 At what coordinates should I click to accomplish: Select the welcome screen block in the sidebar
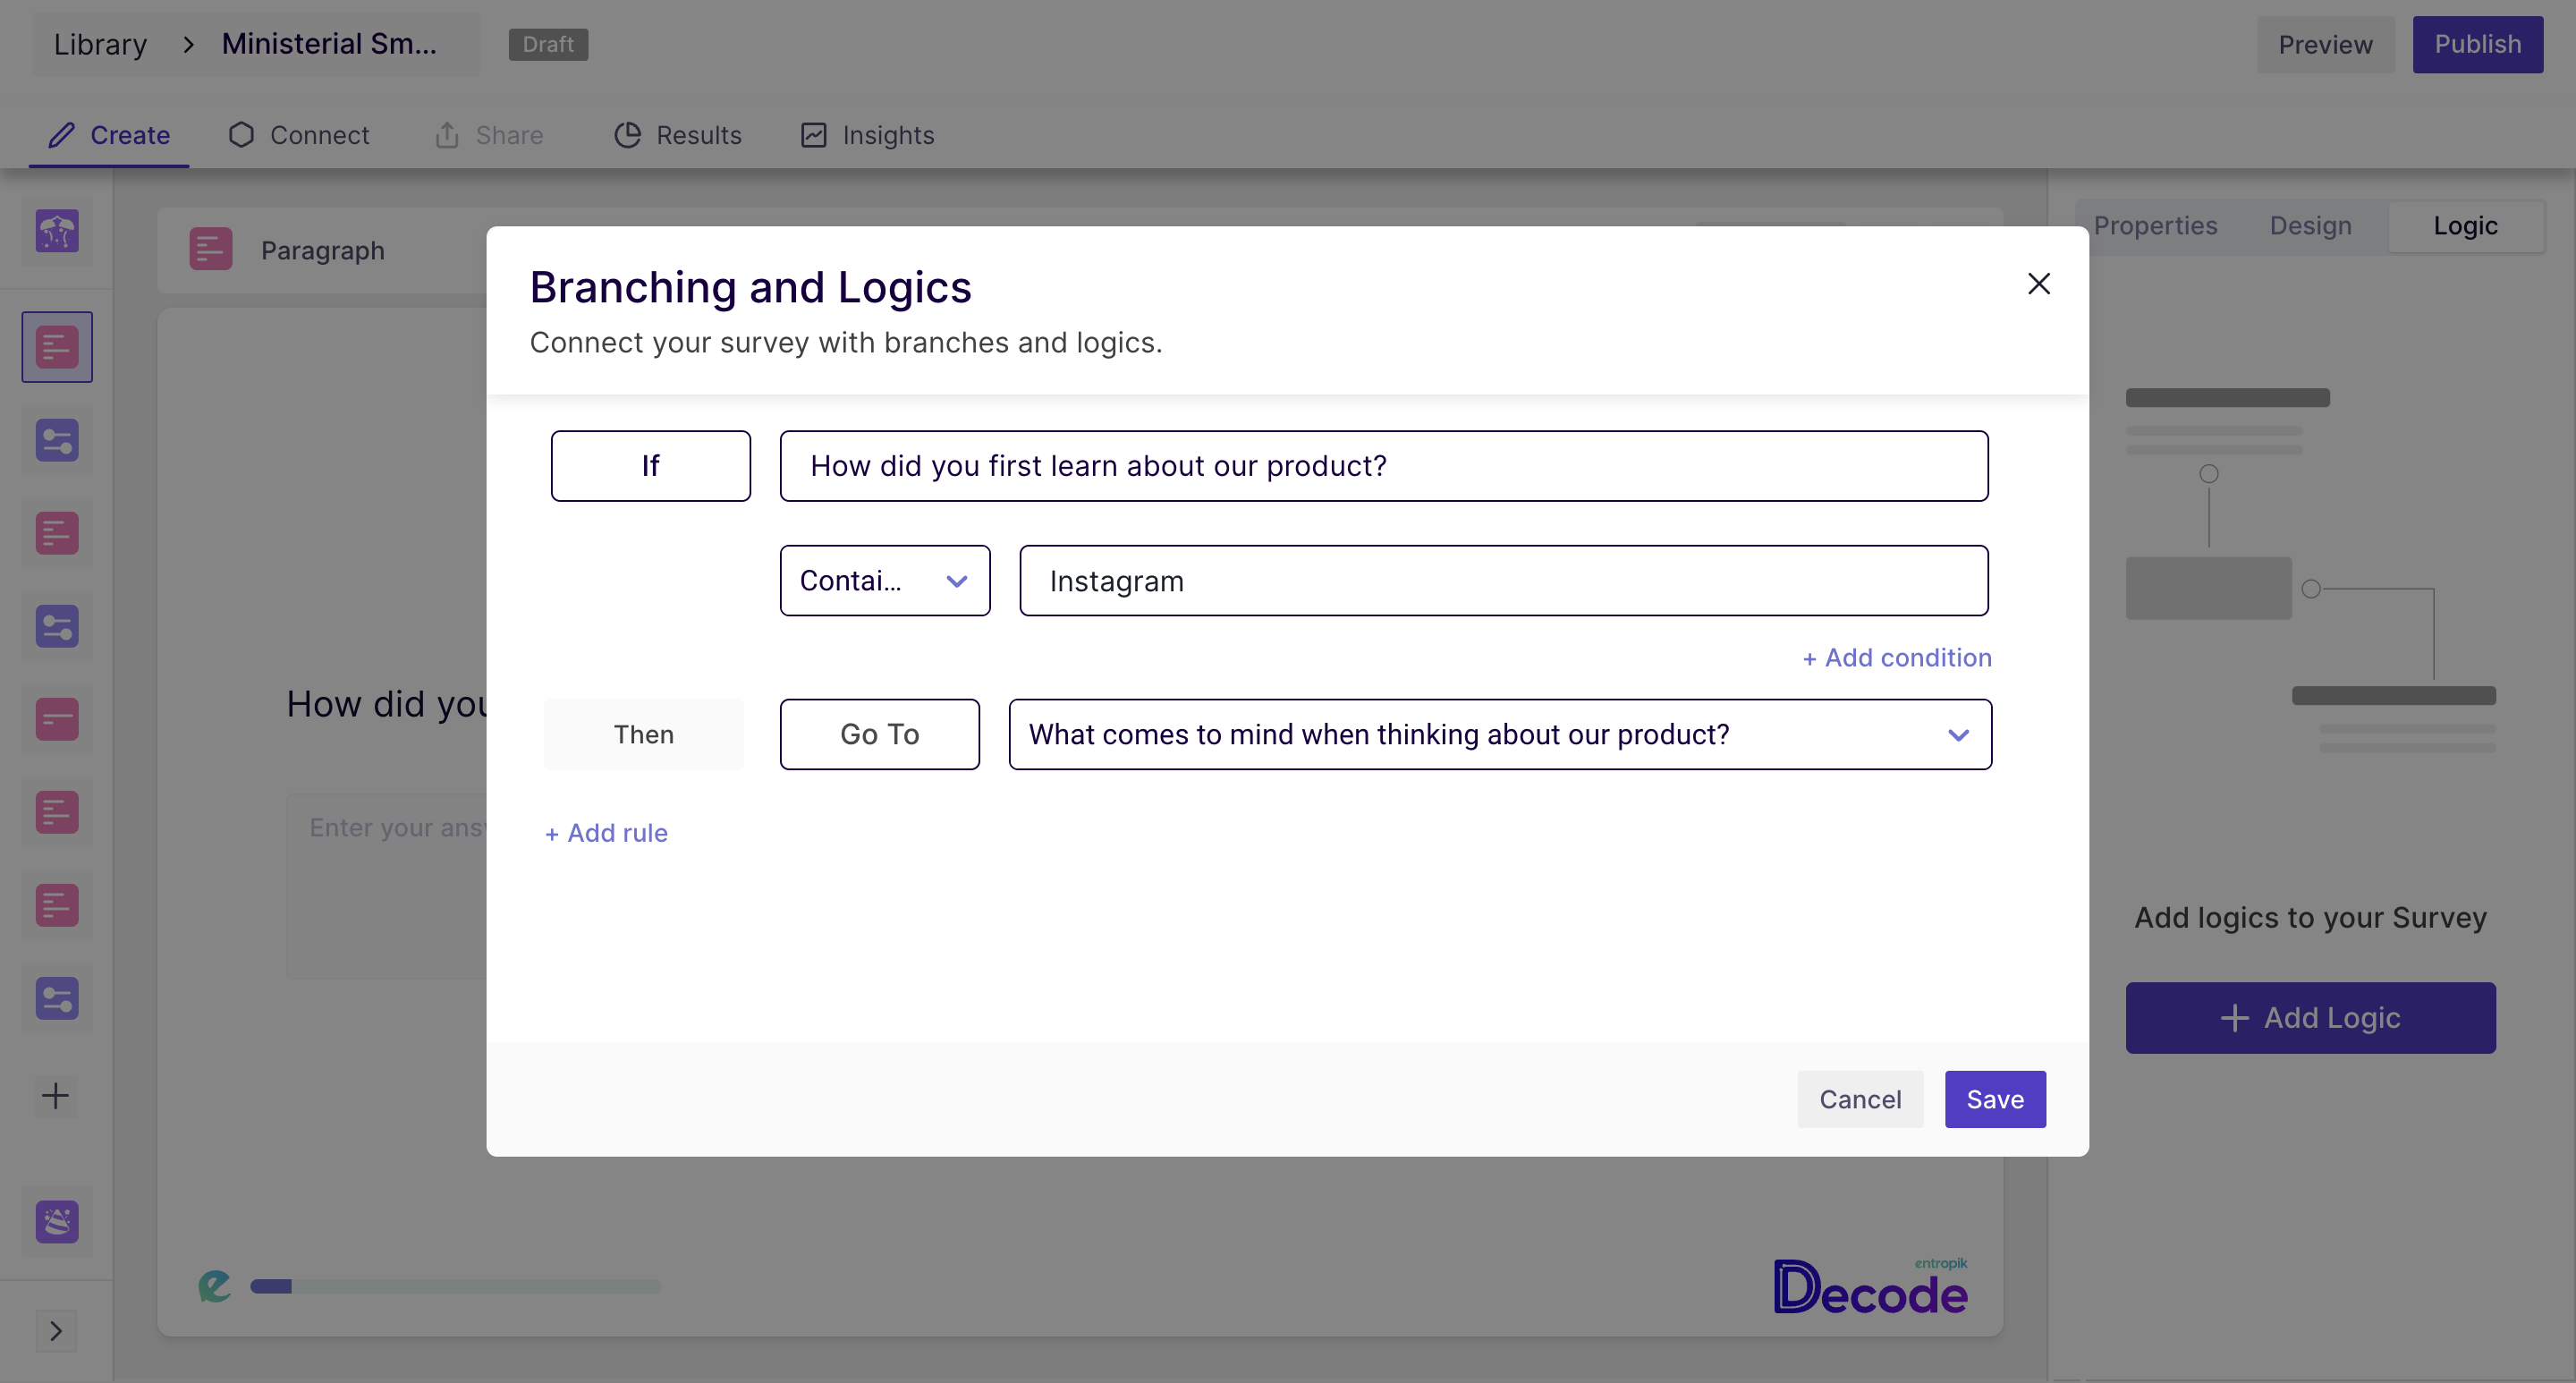tap(56, 231)
